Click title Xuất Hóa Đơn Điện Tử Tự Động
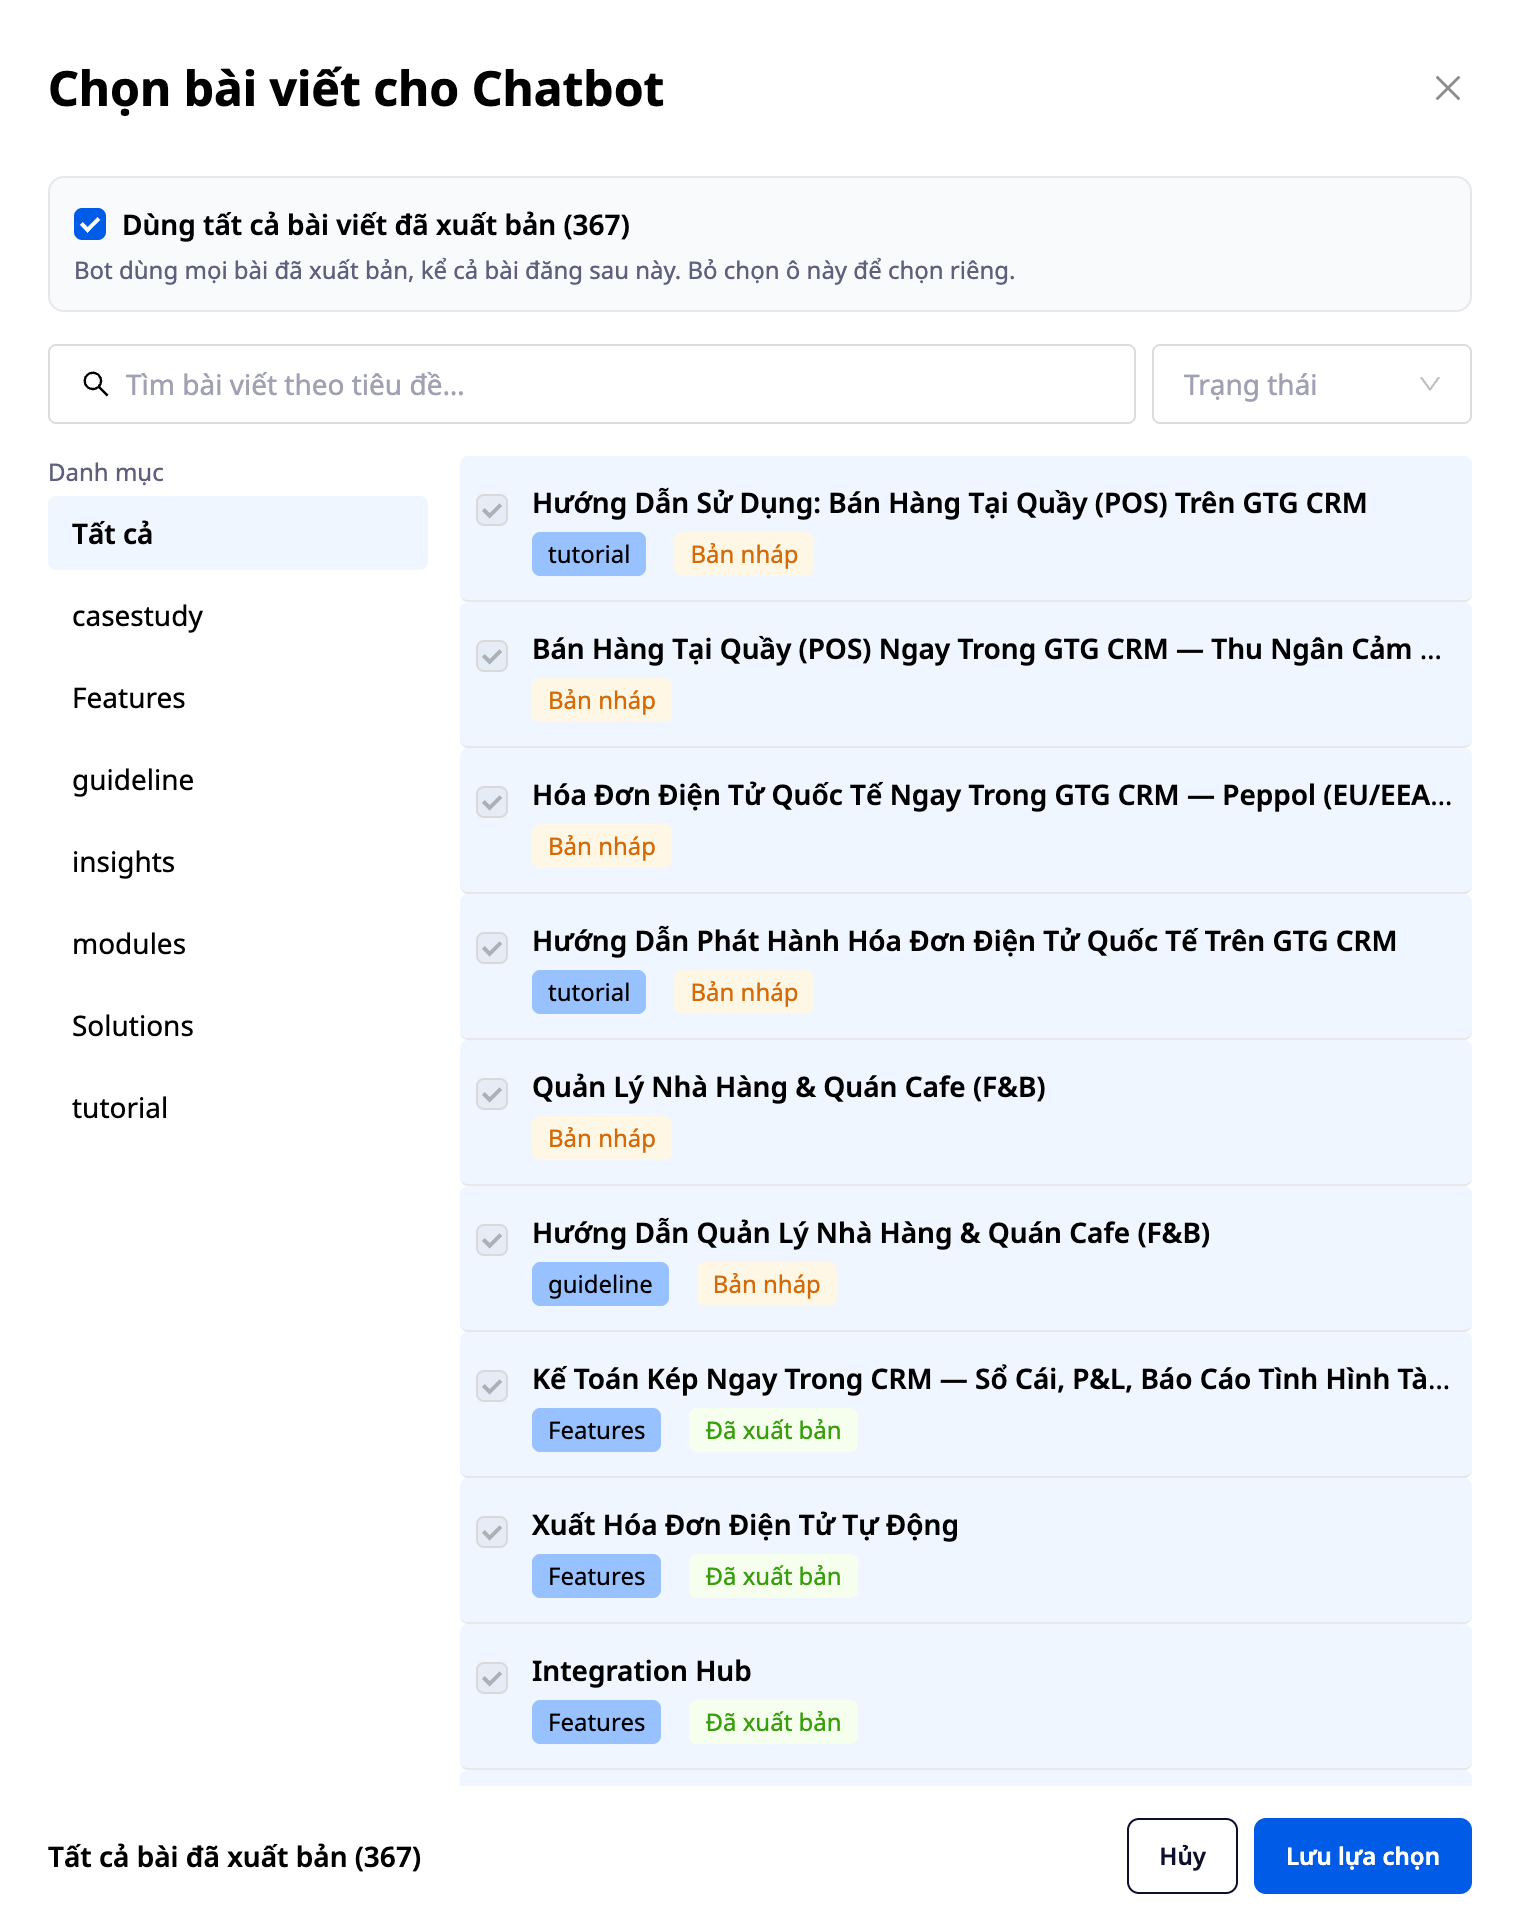This screenshot has width=1520, height=1926. click(745, 1525)
